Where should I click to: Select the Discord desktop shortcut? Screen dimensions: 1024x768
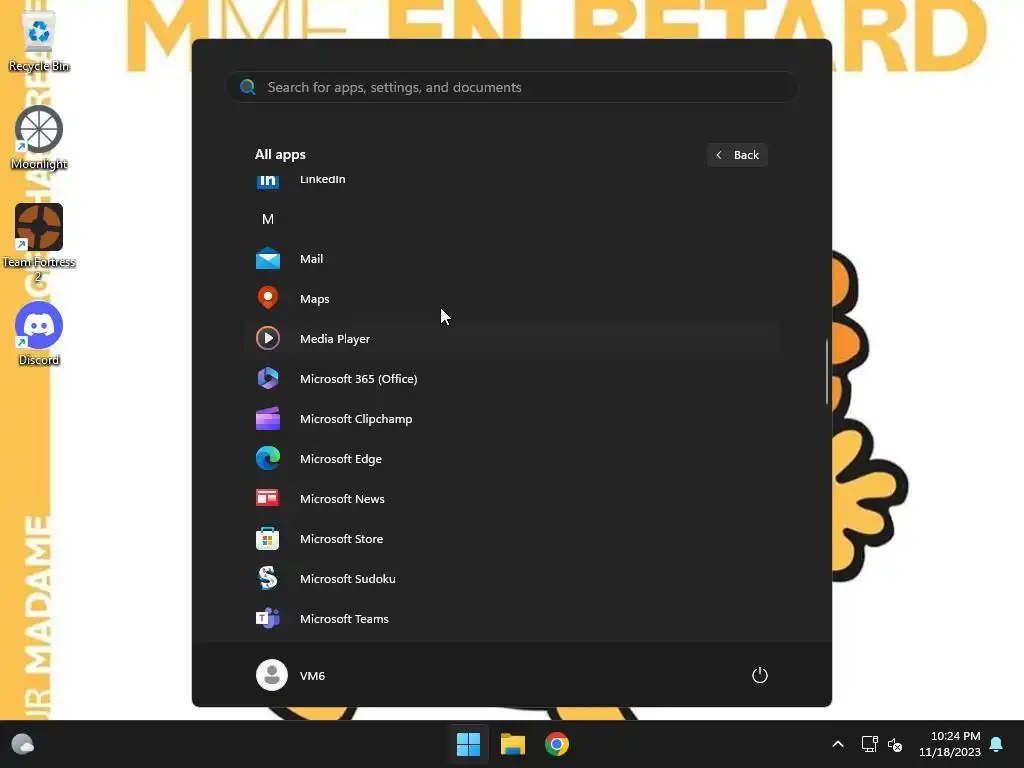(x=39, y=334)
